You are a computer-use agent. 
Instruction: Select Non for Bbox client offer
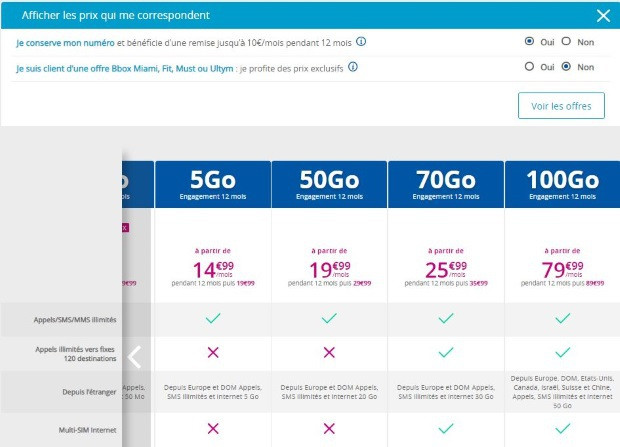coord(566,66)
